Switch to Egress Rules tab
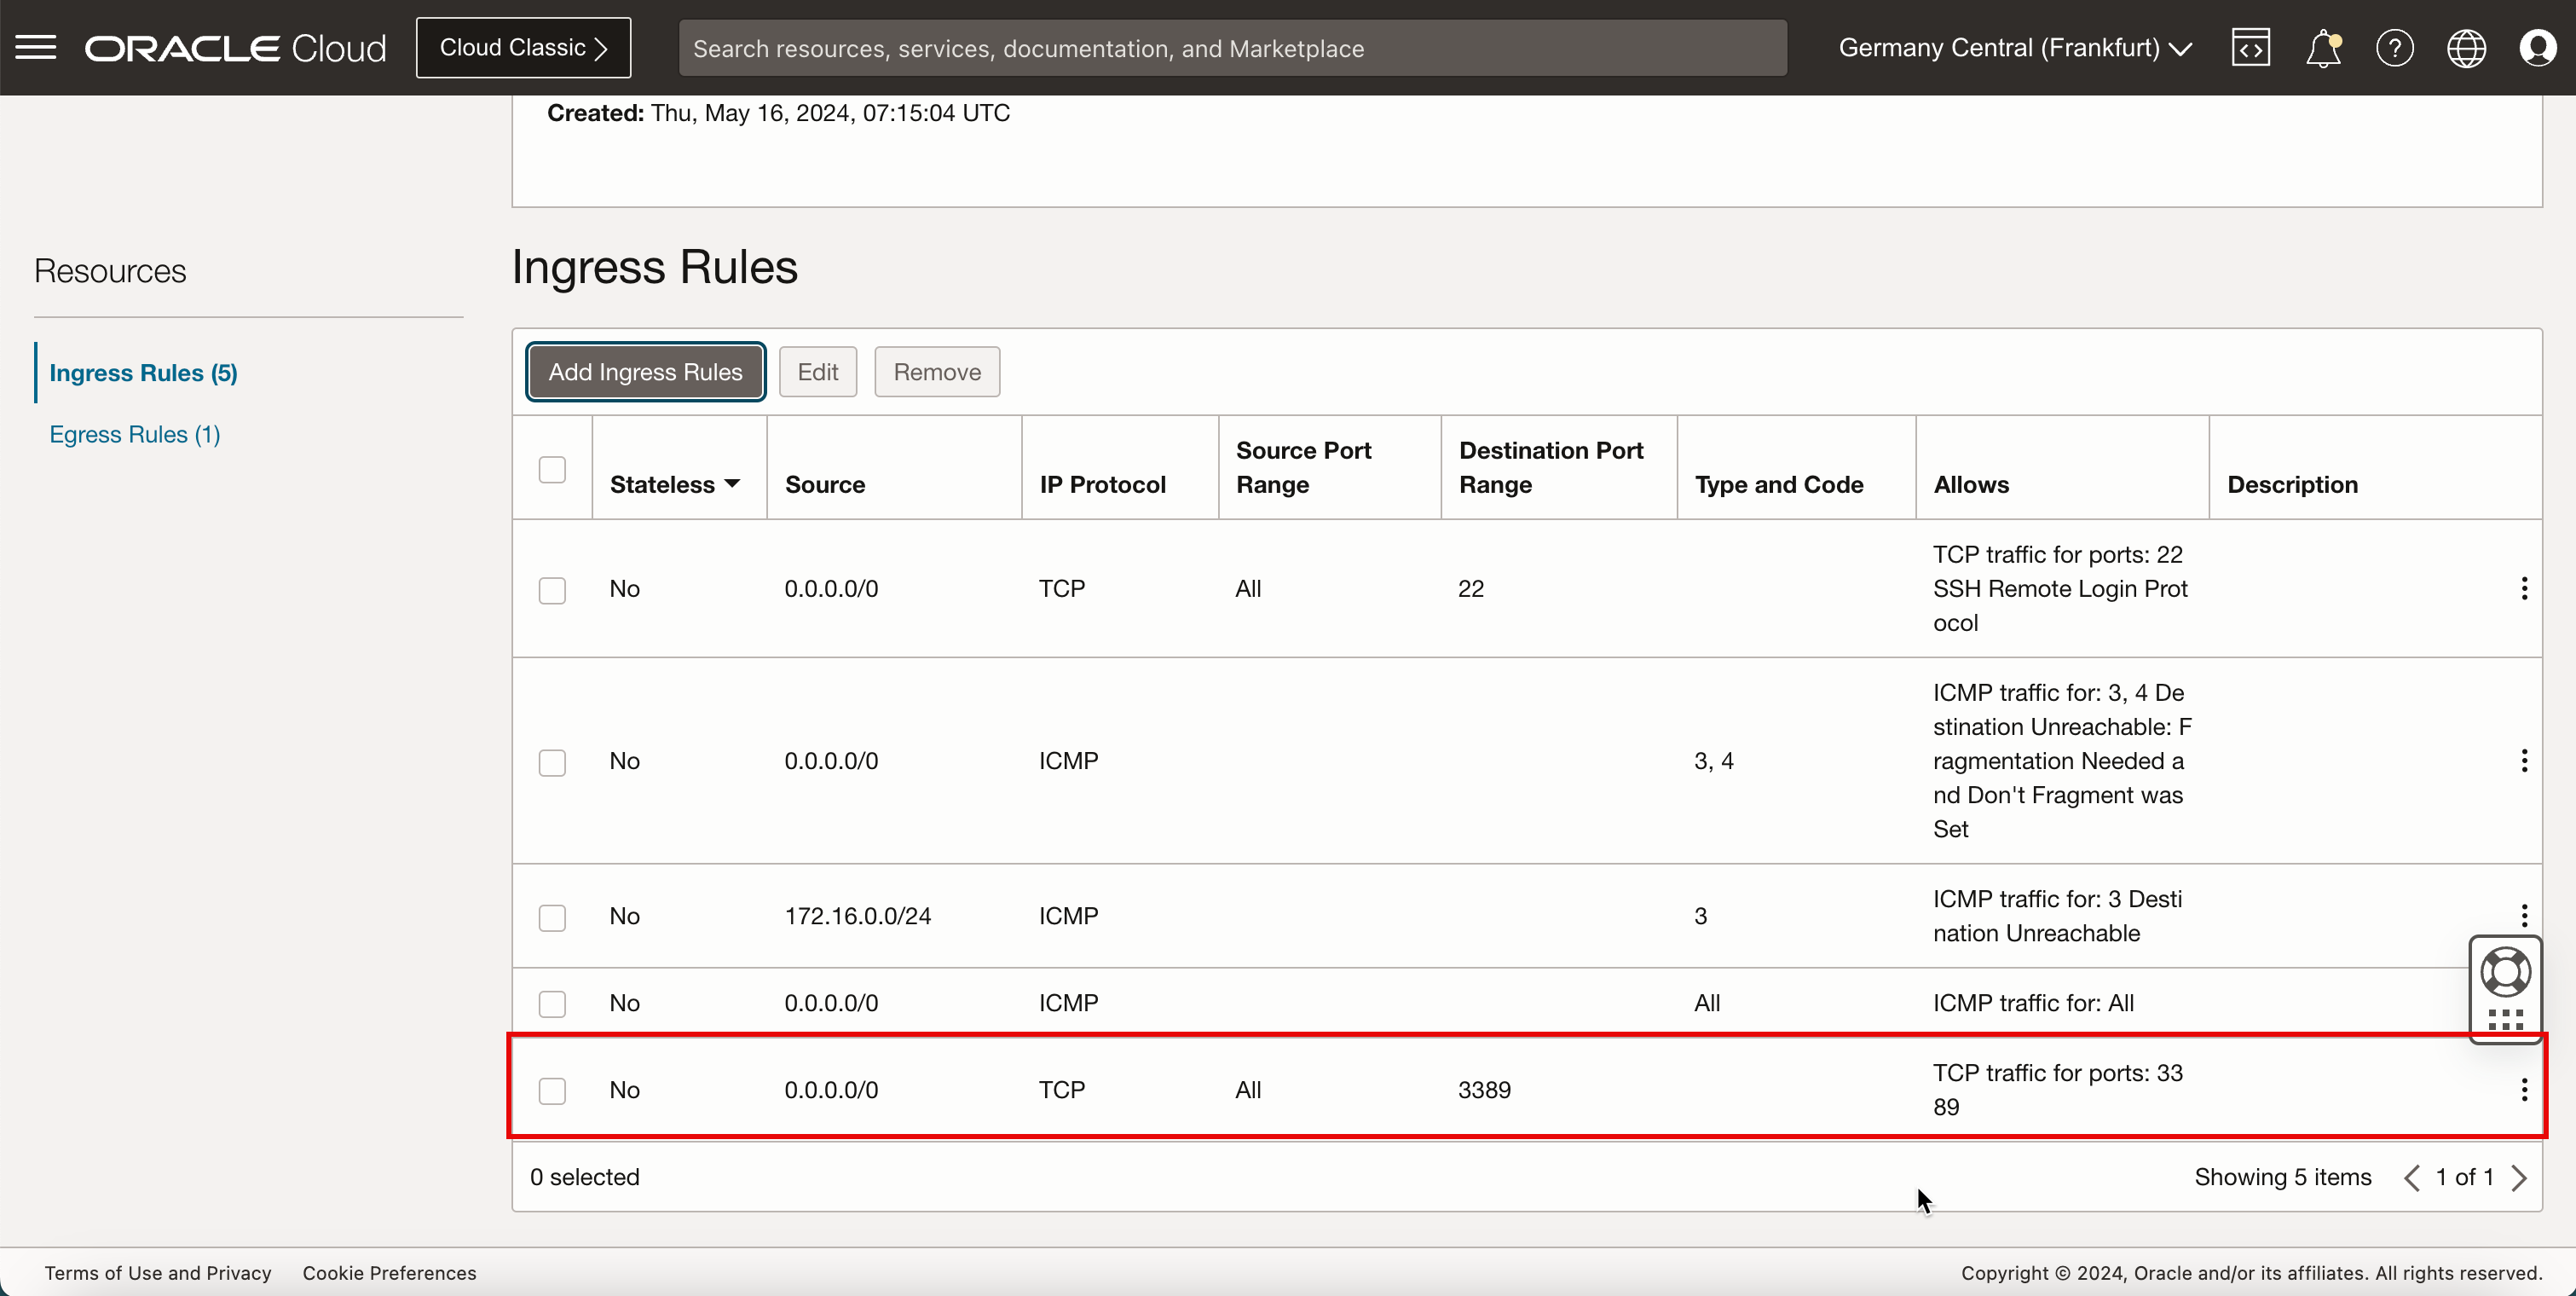The image size is (2576, 1296). (x=136, y=433)
